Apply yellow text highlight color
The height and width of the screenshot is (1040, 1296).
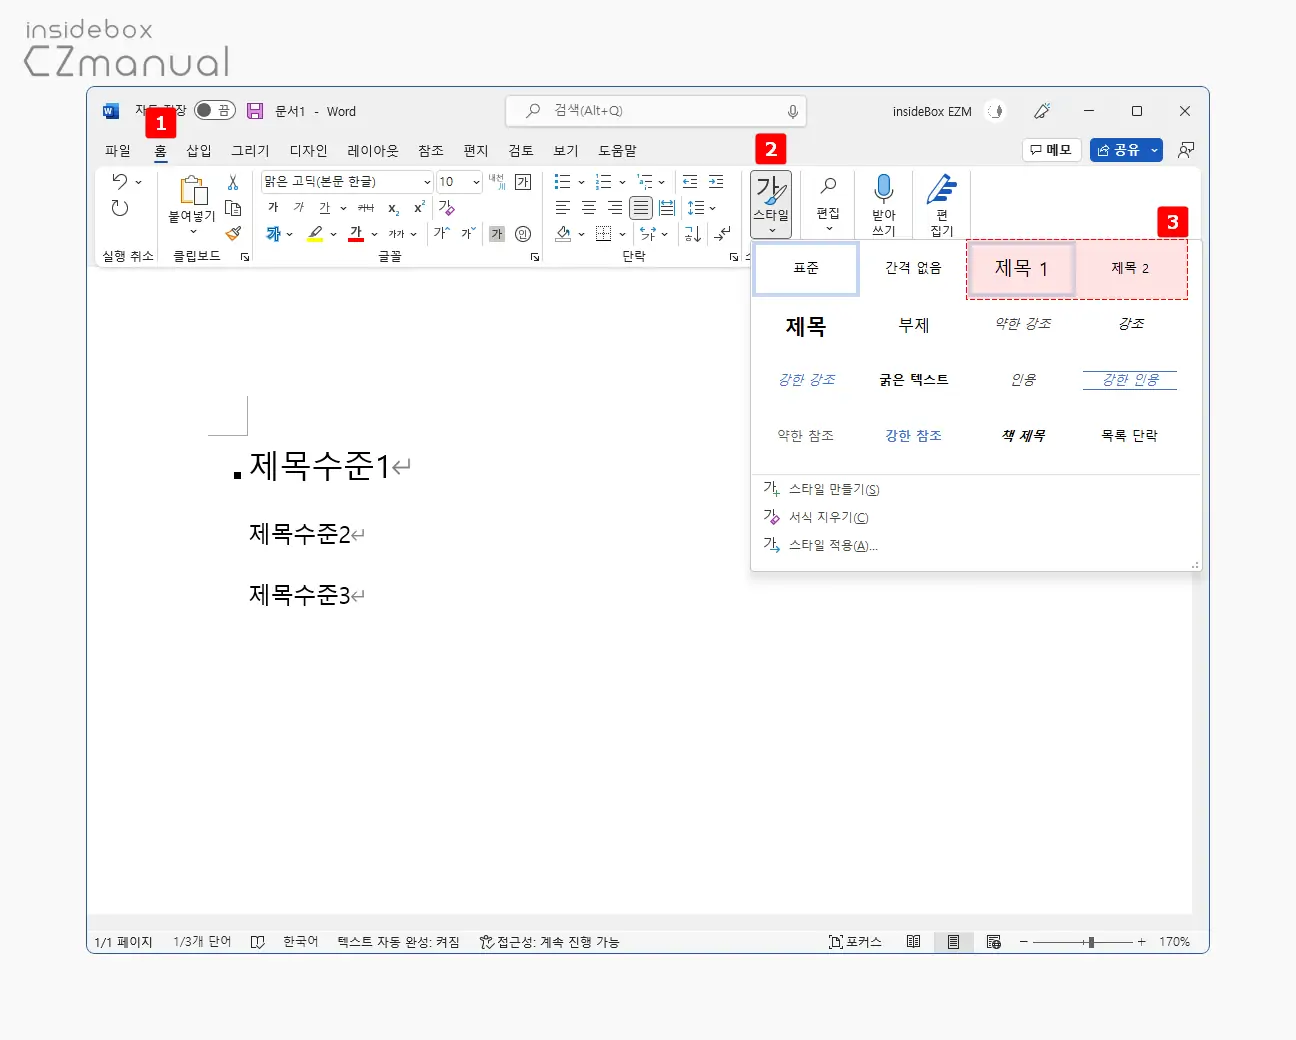tap(315, 234)
